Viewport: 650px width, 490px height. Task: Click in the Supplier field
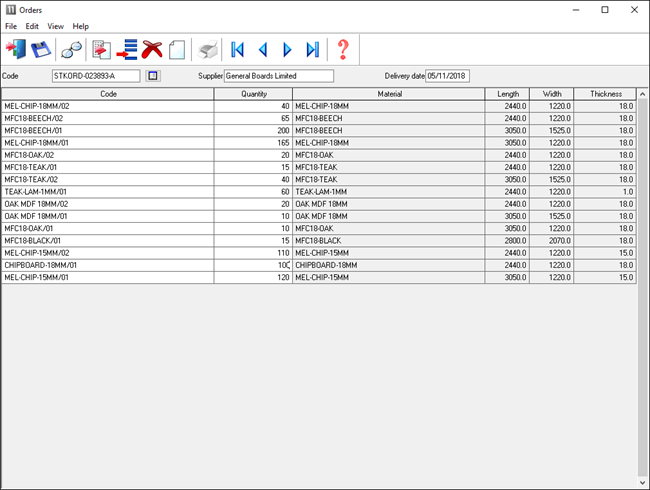pos(278,76)
